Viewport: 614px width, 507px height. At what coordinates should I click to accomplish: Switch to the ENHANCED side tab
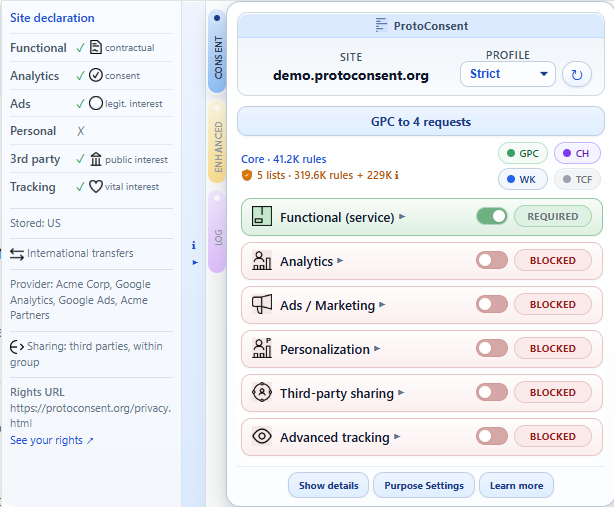(x=217, y=141)
